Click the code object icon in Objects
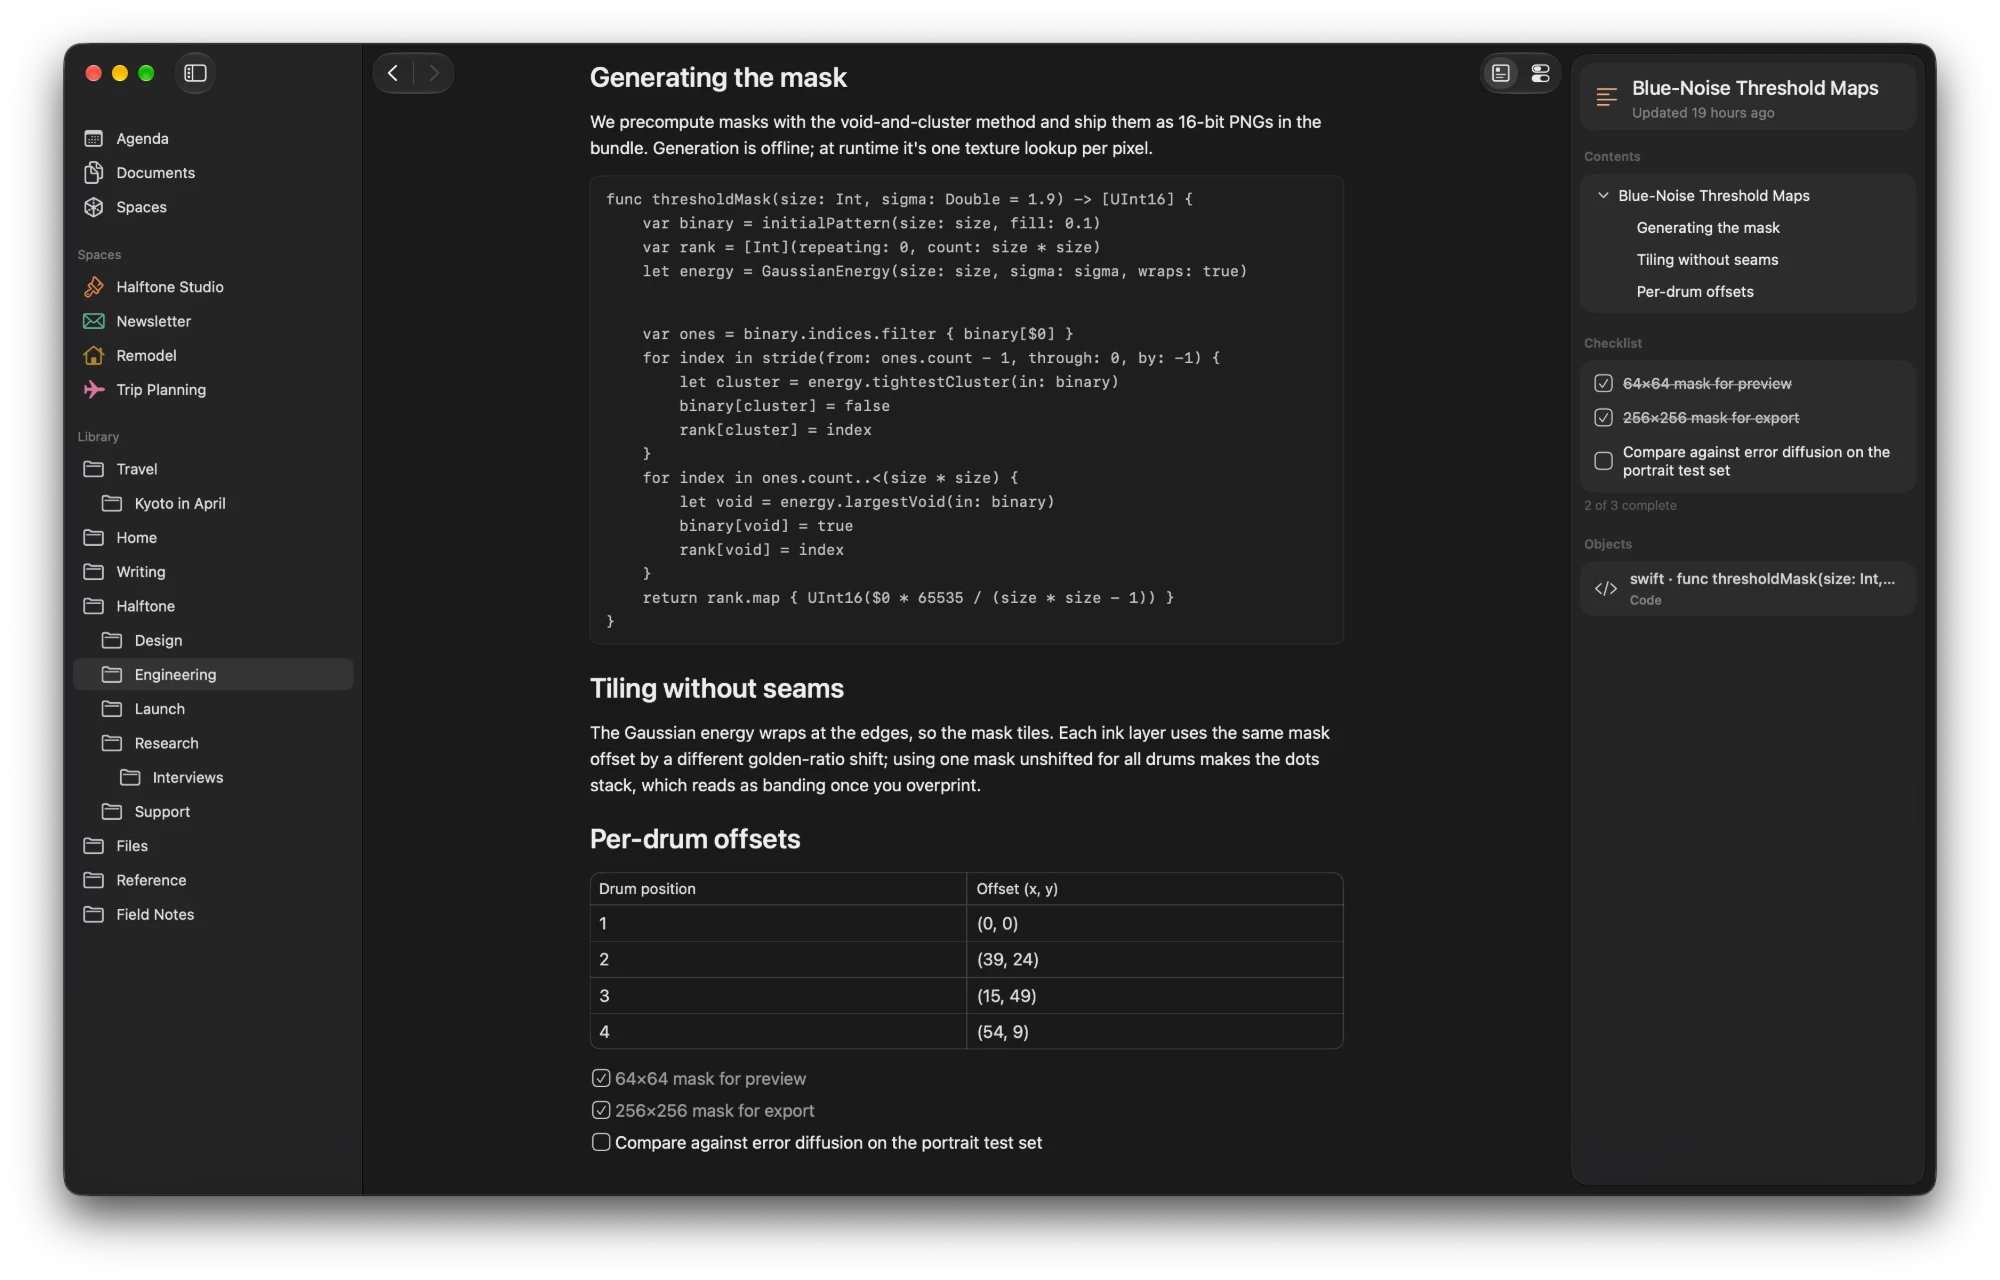Screen dimensions: 2000x1280 click(x=1606, y=589)
